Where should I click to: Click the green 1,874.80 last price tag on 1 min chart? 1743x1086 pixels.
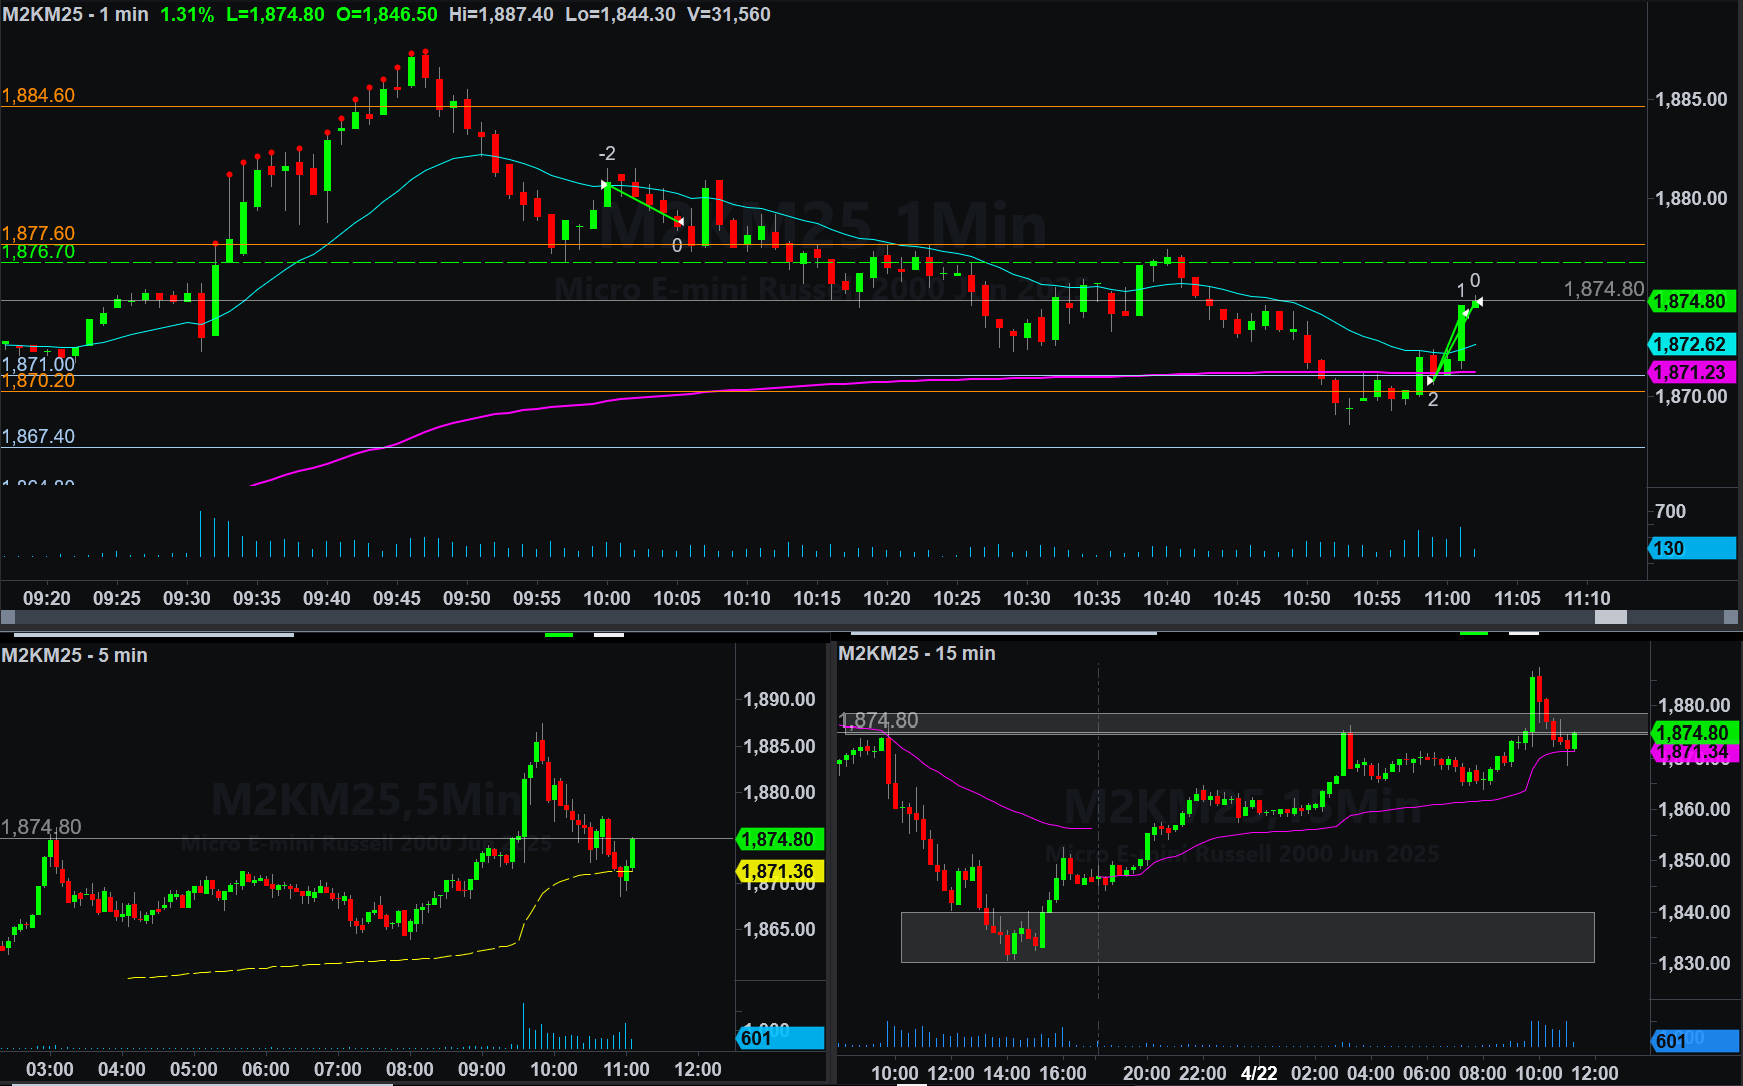[x=1690, y=301]
